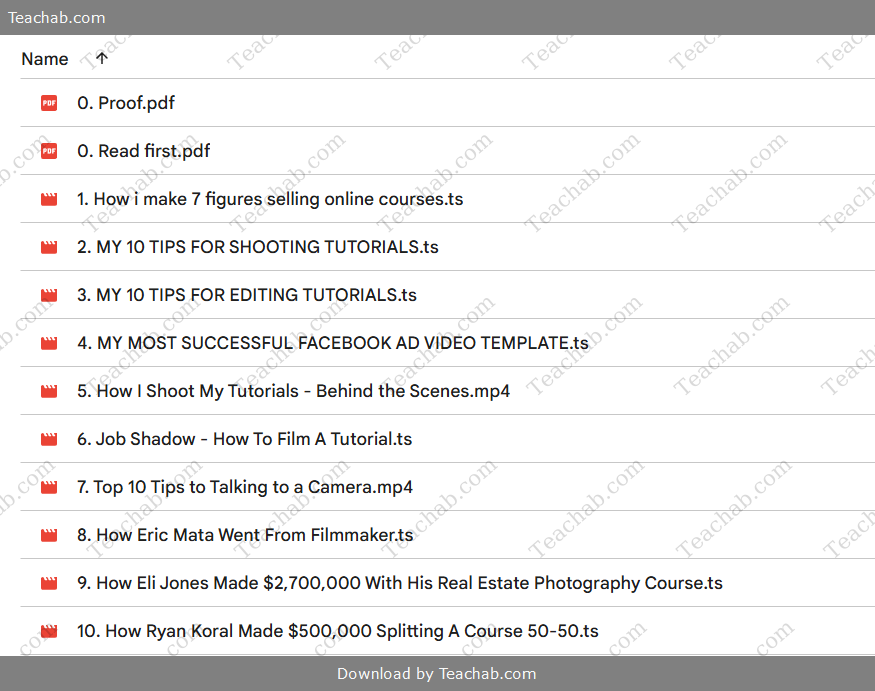Click video icon for Behind the Scenes.mp4

(x=49, y=391)
